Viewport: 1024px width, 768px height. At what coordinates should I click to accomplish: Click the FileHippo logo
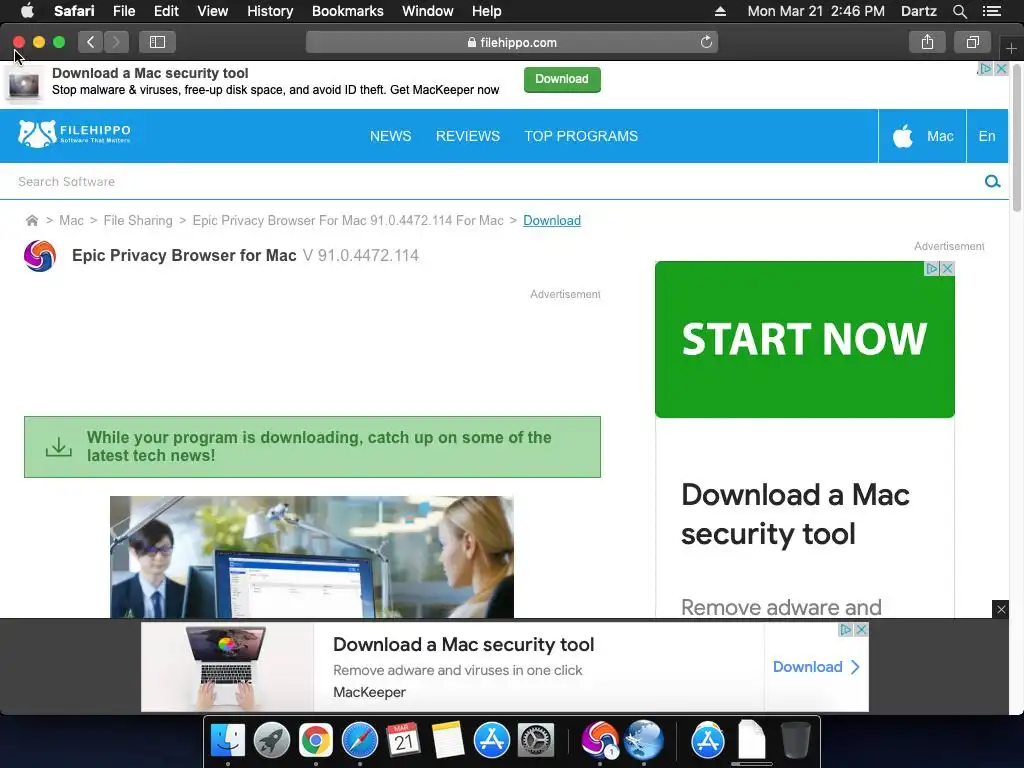(74, 133)
